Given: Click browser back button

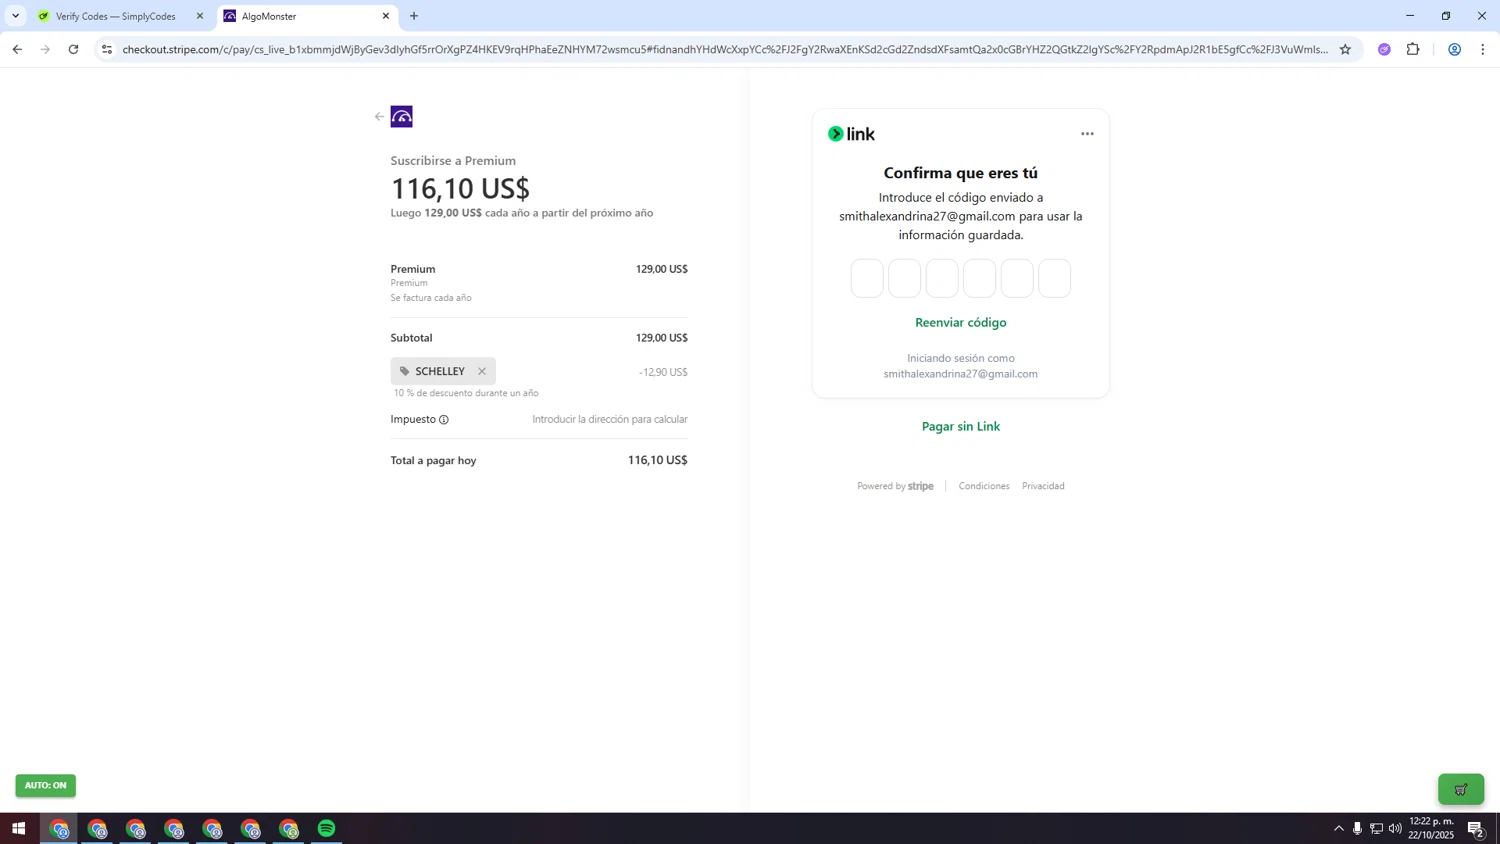Looking at the screenshot, I should pos(17,49).
